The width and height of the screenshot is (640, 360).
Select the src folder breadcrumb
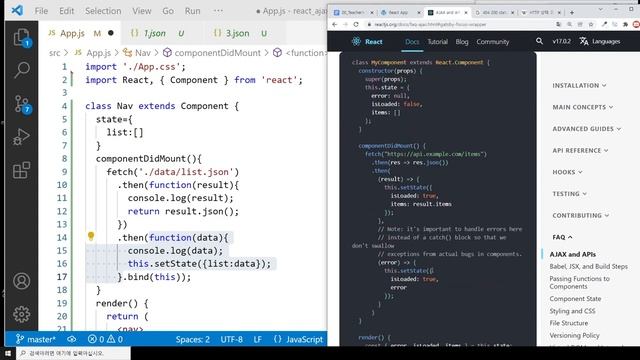click(x=54, y=53)
